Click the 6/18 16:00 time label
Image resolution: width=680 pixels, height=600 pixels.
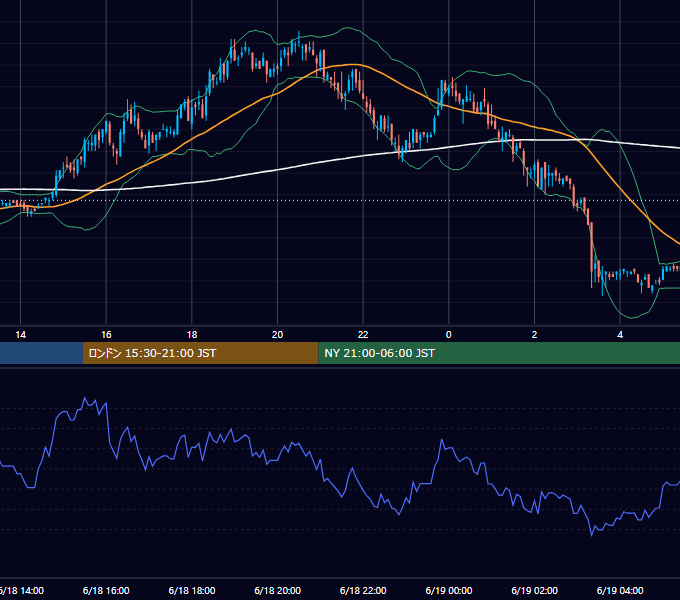[x=106, y=590]
